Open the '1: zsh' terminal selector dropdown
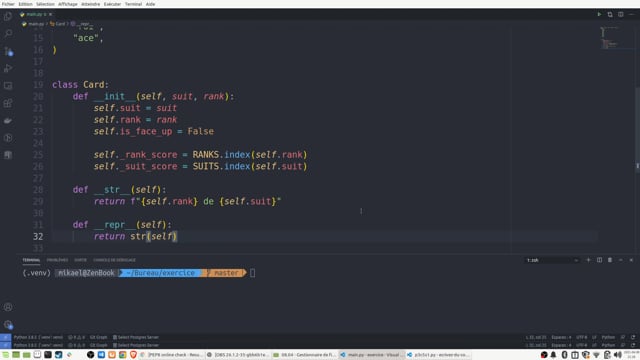640x360 pixels. coord(552,260)
